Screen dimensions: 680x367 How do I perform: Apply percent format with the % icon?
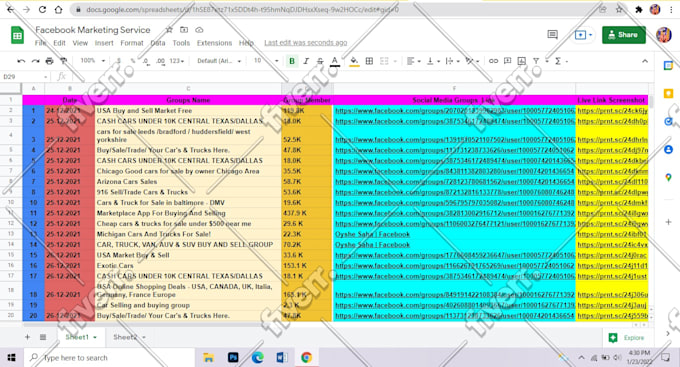click(133, 61)
